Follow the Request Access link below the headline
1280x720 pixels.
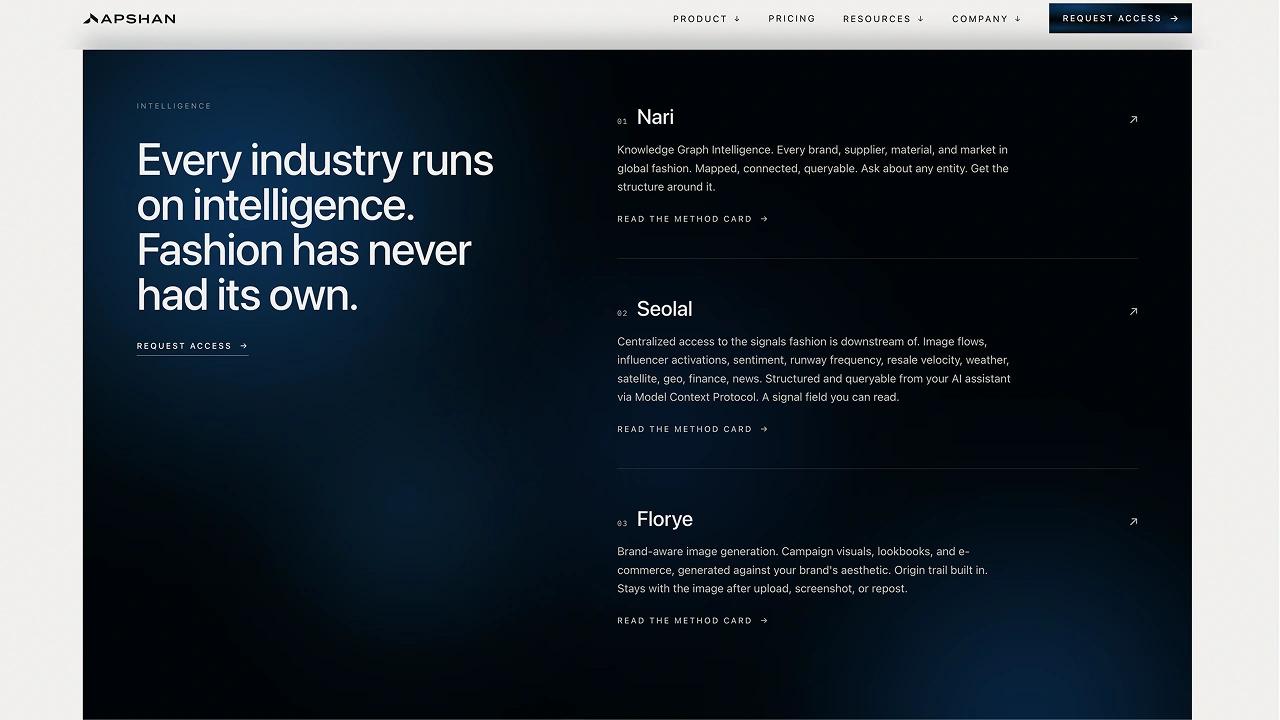(x=192, y=346)
